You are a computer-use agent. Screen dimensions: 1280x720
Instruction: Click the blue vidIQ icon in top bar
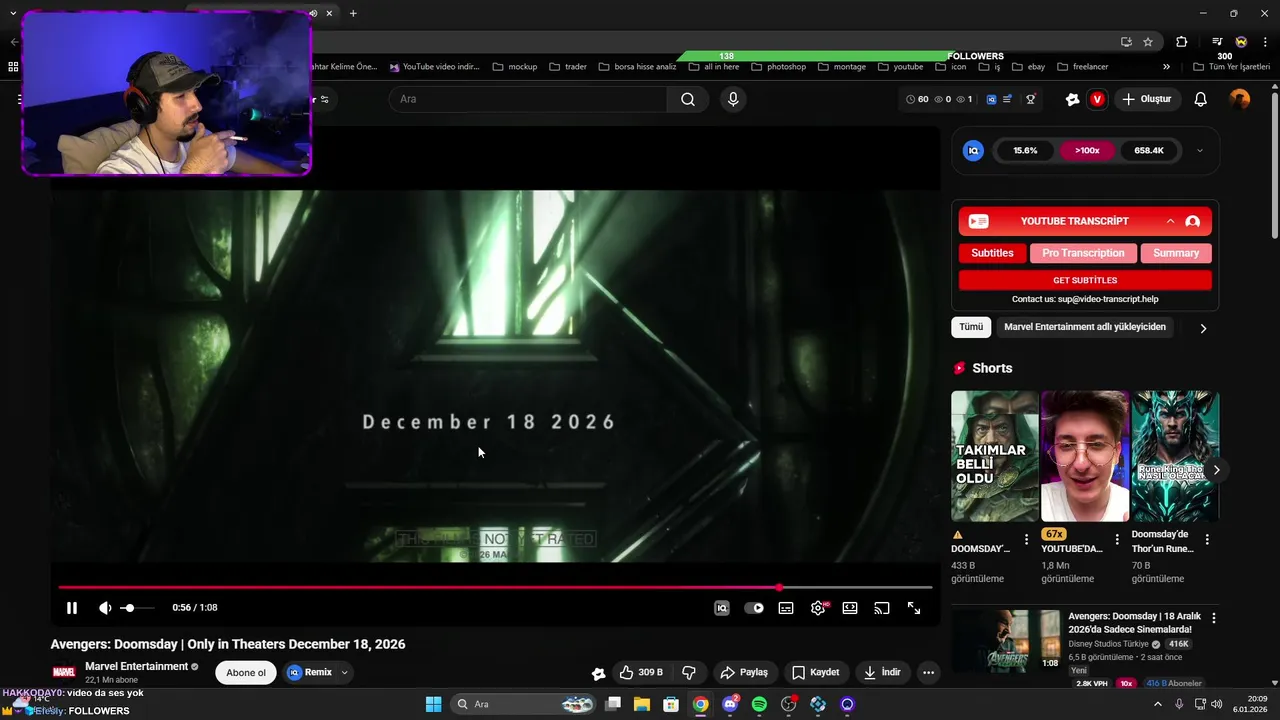click(991, 99)
